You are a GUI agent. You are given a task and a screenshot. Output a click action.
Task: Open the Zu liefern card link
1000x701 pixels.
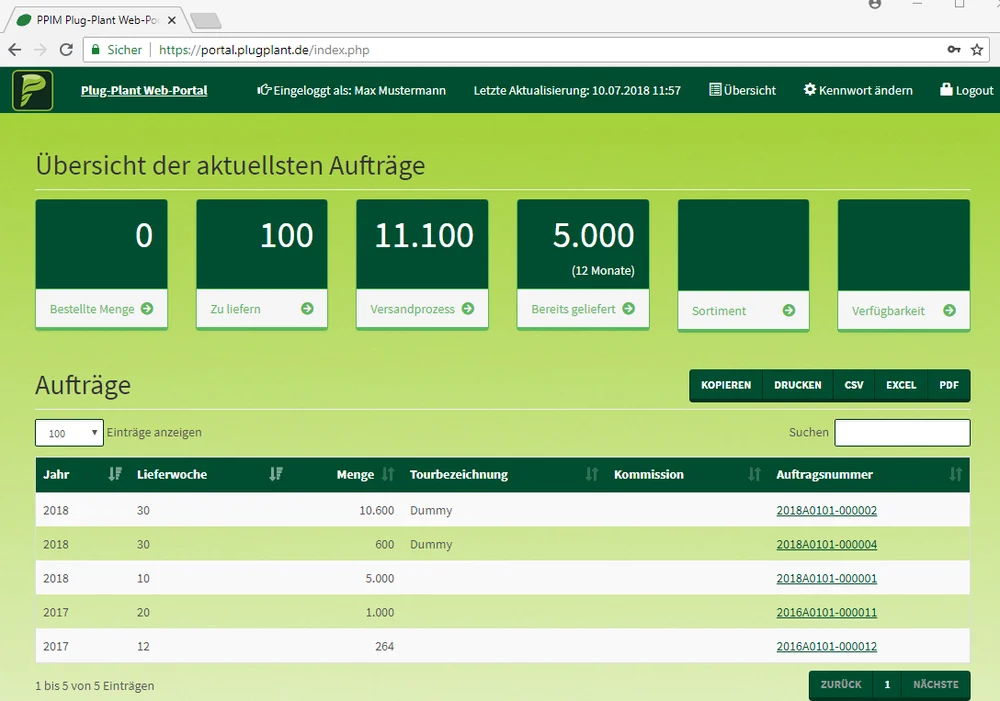(262, 309)
